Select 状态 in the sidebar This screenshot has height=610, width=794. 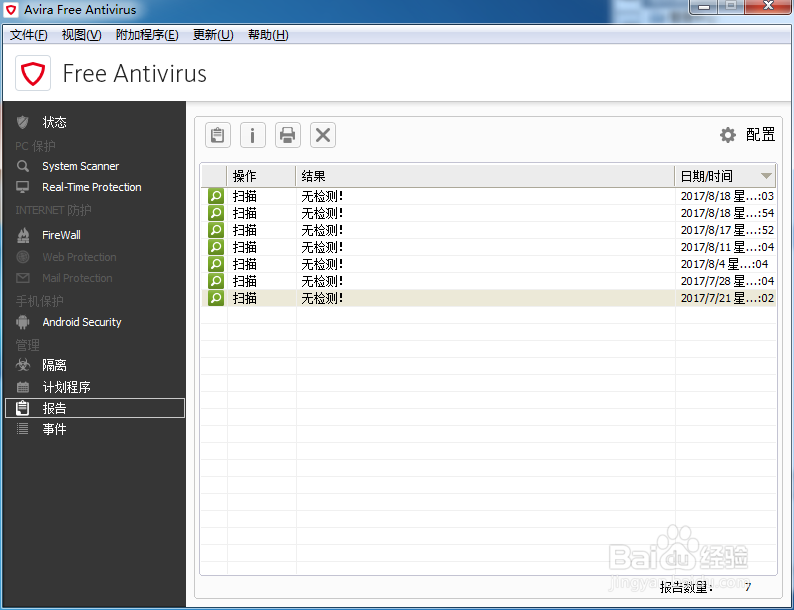pos(54,122)
